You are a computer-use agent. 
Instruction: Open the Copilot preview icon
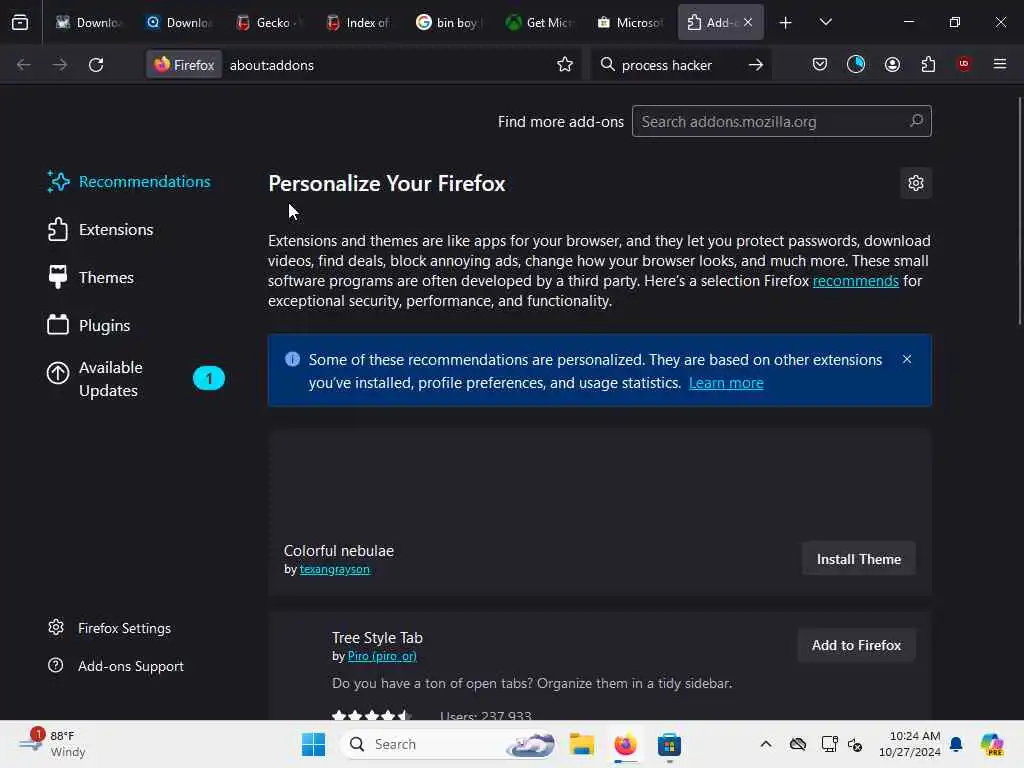[991, 744]
